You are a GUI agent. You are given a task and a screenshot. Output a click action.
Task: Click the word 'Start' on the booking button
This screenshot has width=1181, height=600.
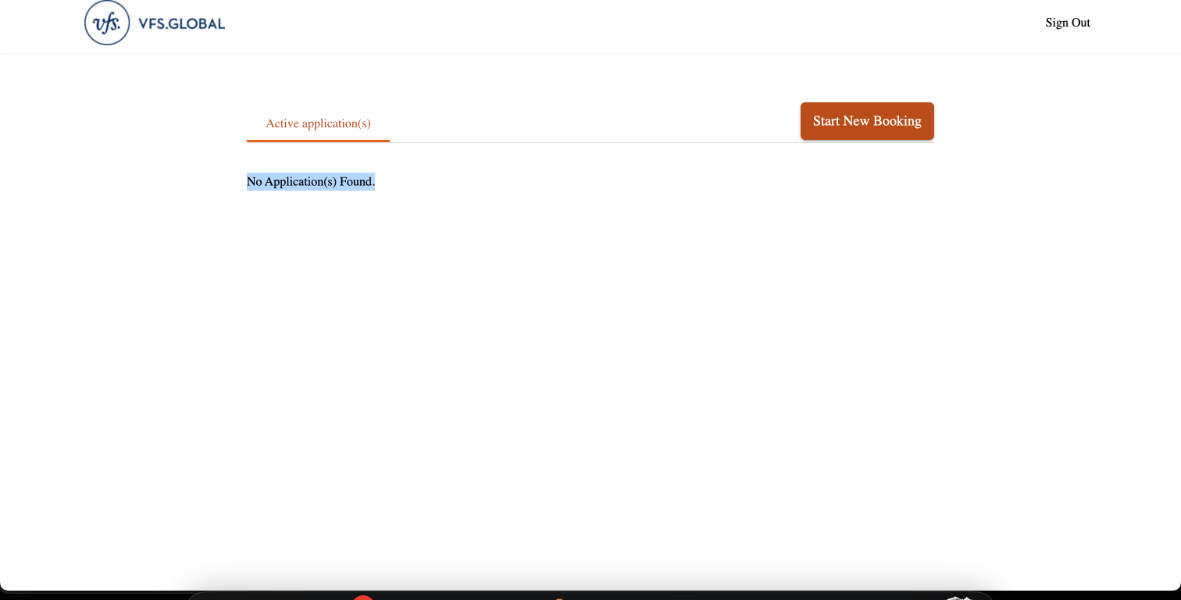coord(826,121)
